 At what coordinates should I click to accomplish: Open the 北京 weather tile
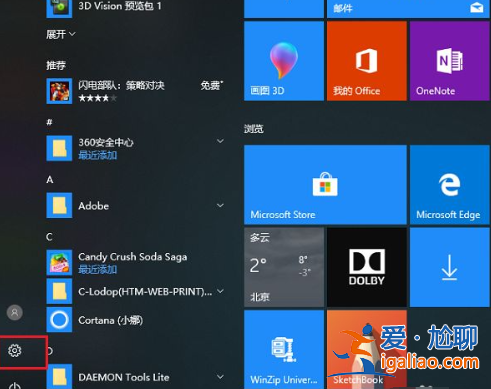tap(284, 267)
